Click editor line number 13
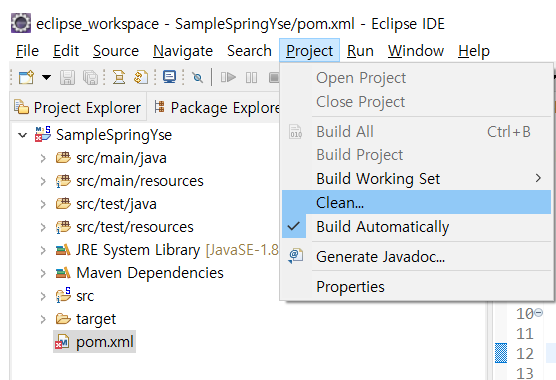The image size is (556, 380). [524, 373]
